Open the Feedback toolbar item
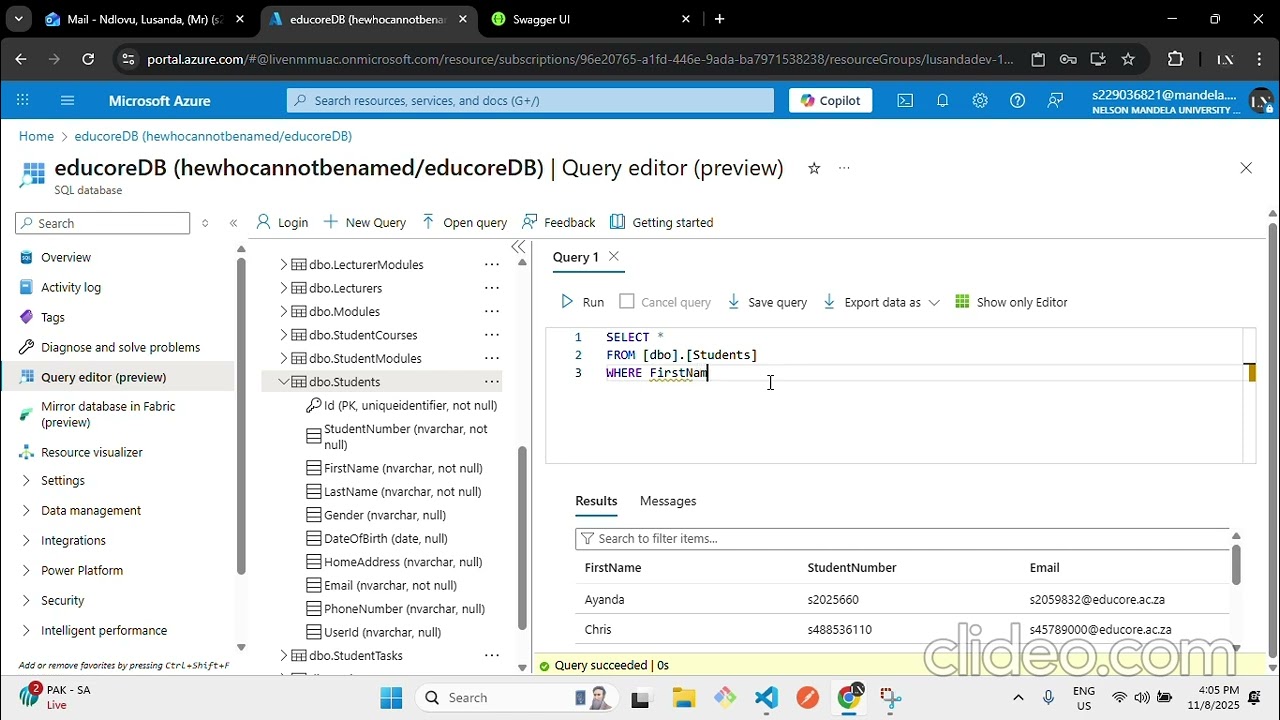Image resolution: width=1280 pixels, height=720 pixels. click(x=558, y=222)
